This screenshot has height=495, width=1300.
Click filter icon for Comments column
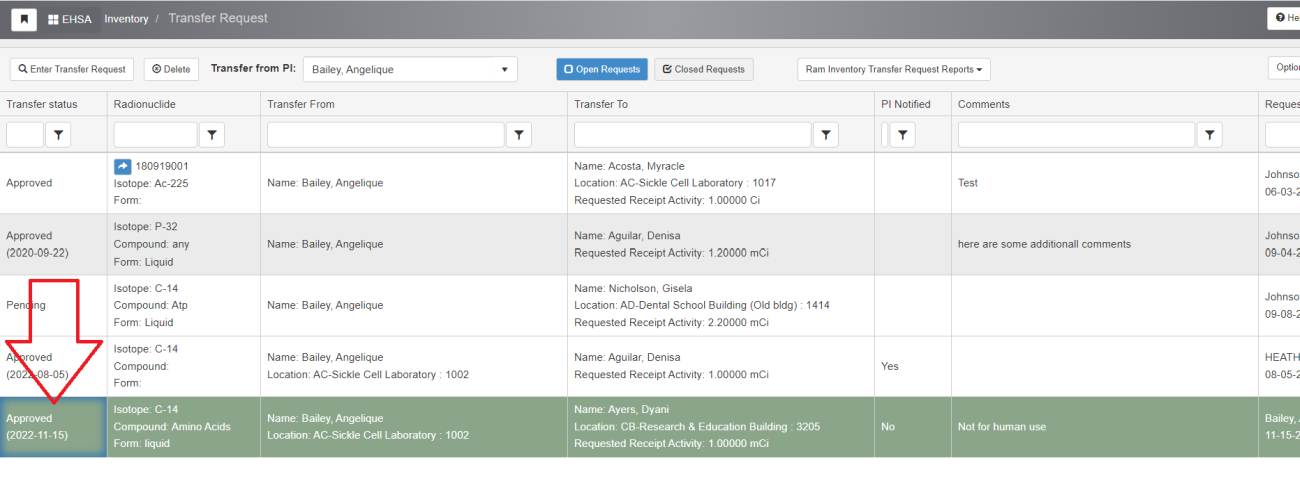(1210, 135)
